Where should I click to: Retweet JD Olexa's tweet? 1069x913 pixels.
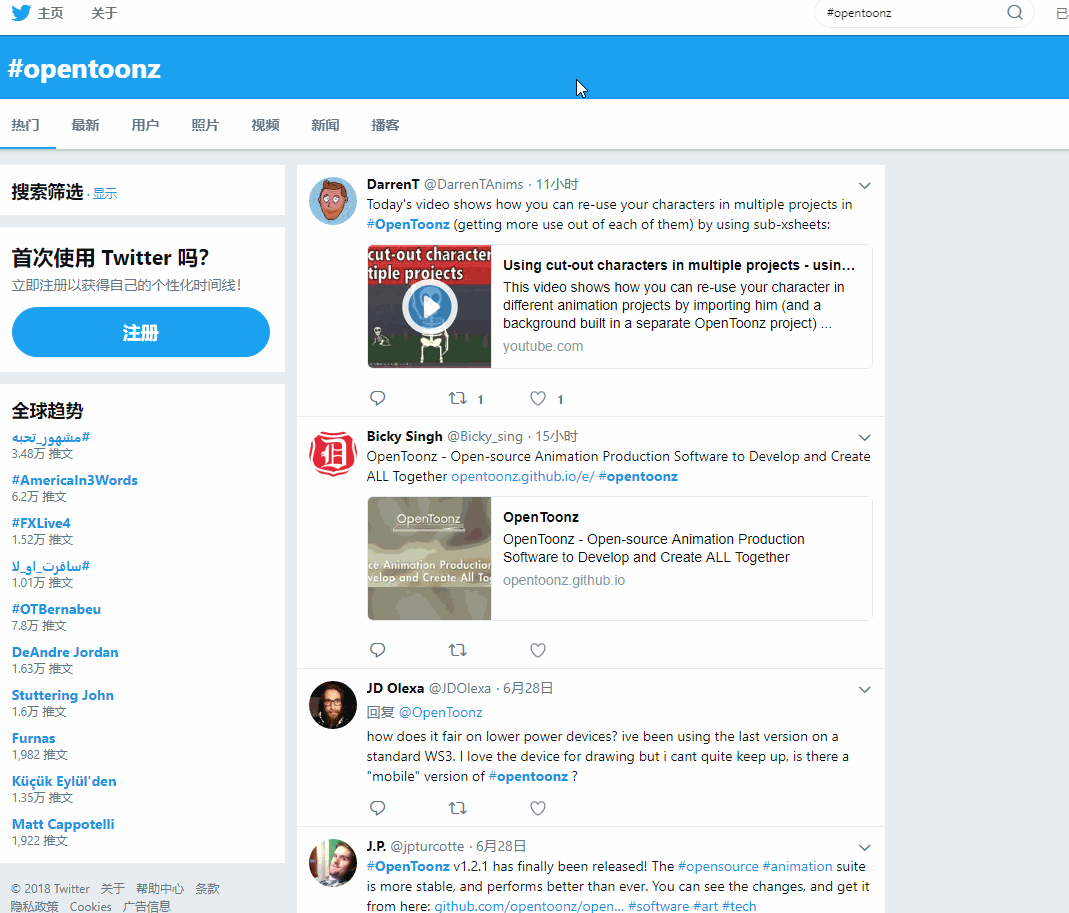457,808
